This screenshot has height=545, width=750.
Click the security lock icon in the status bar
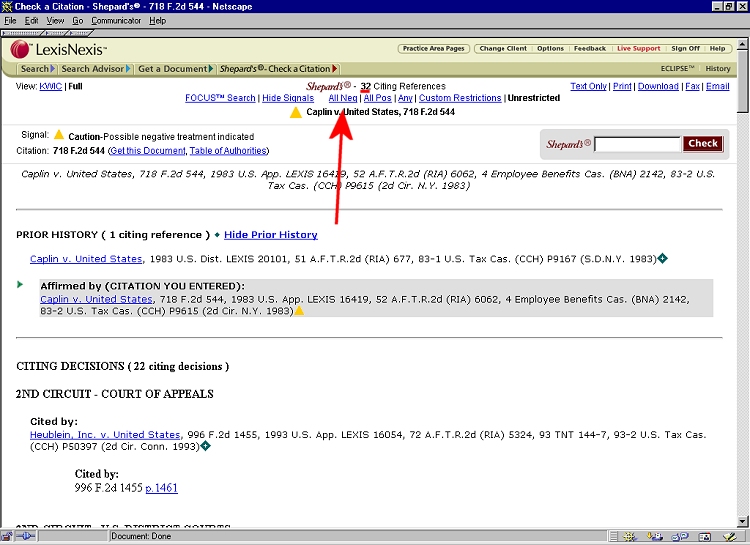click(x=7, y=536)
